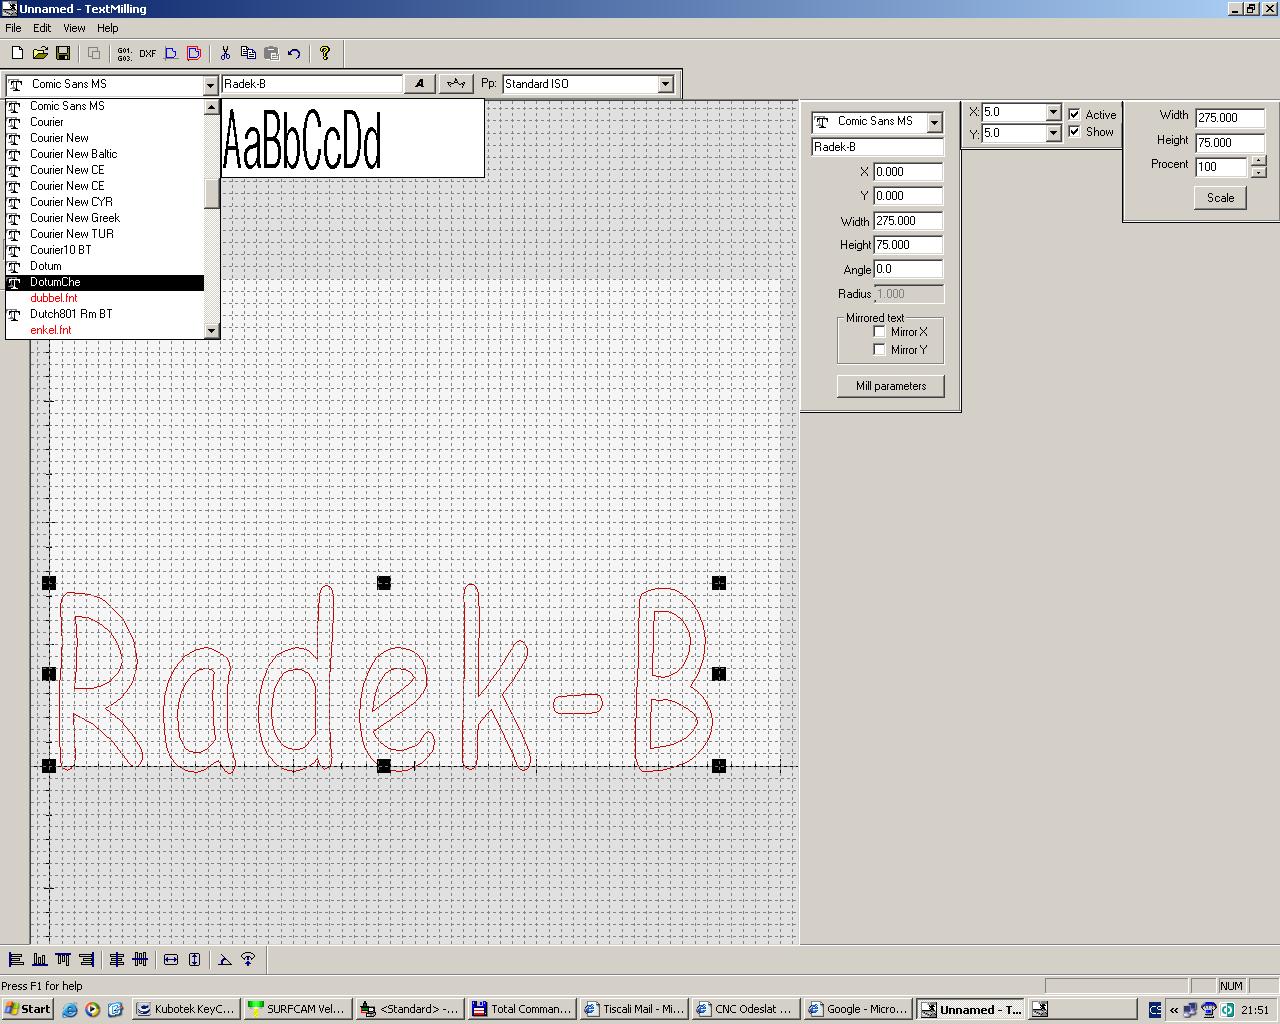Viewport: 1280px width, 1024px height.
Task: Enable the Mirror X checkbox
Action: pos(880,332)
